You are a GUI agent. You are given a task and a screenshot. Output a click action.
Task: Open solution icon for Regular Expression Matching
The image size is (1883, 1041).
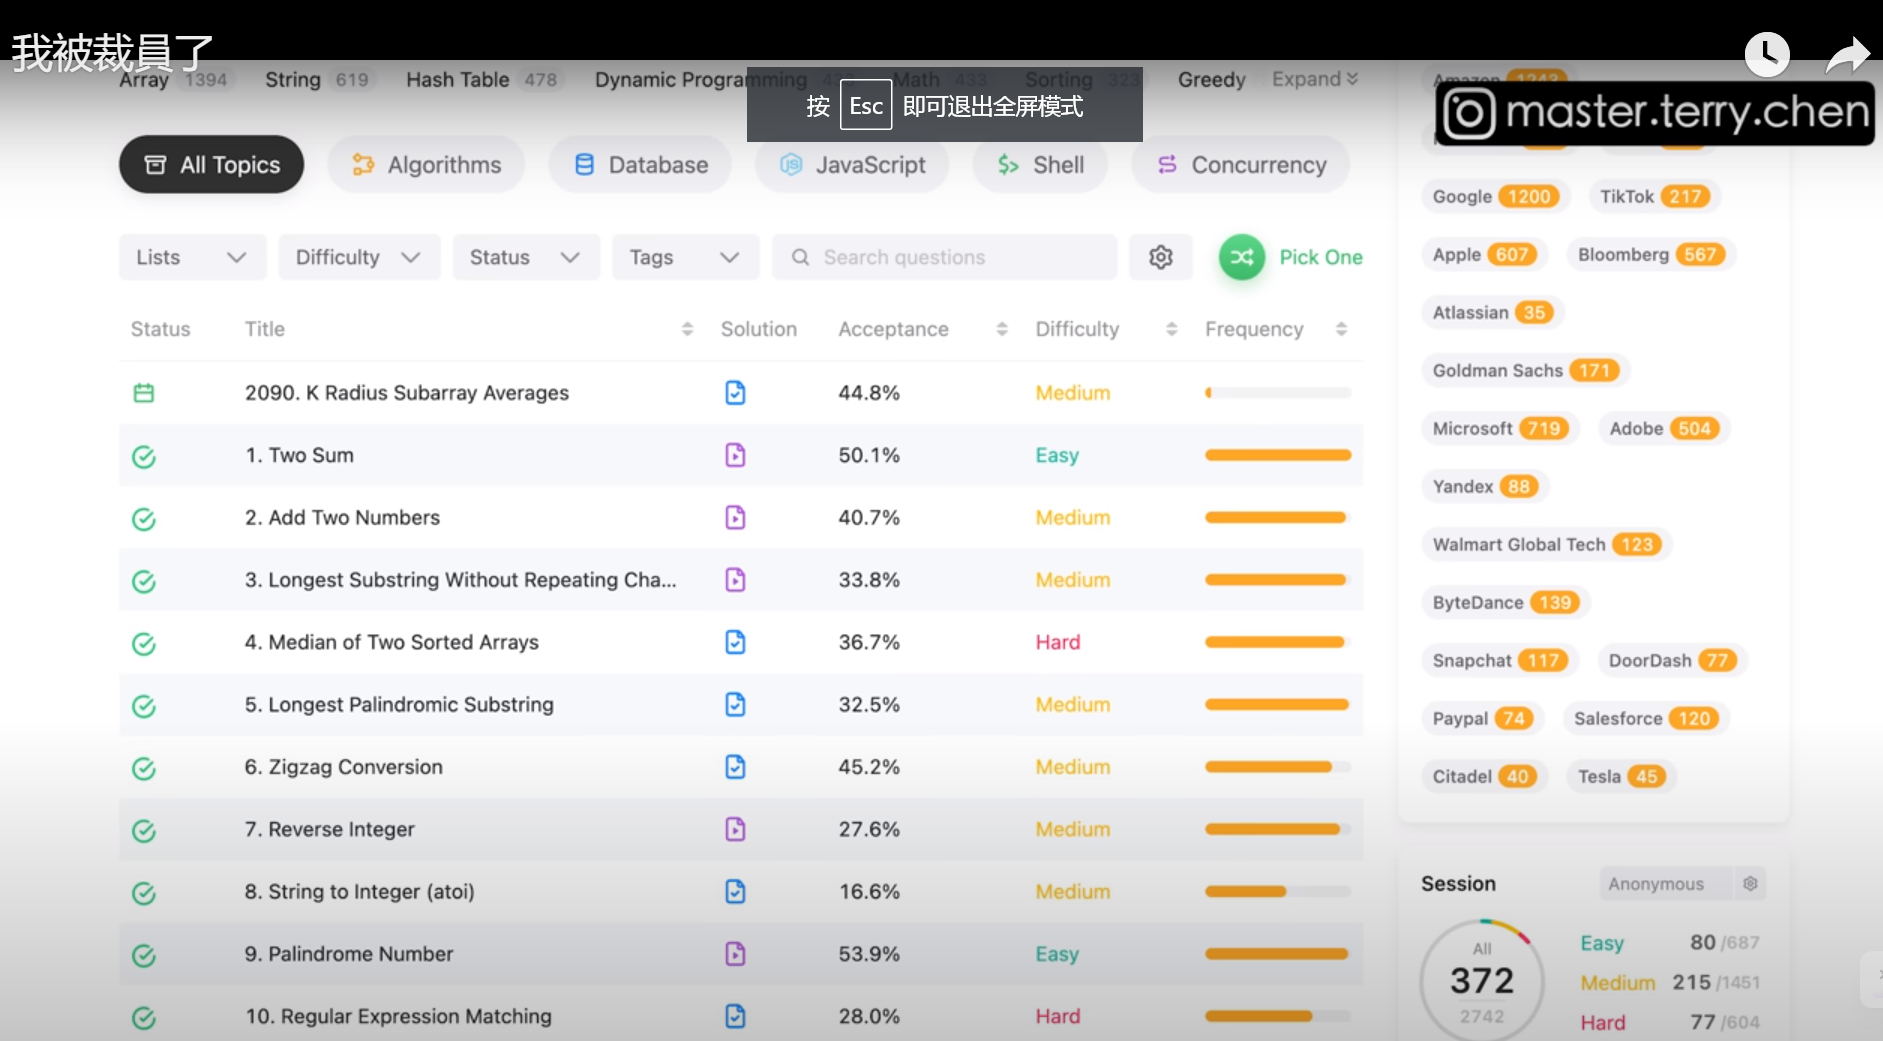point(735,1016)
